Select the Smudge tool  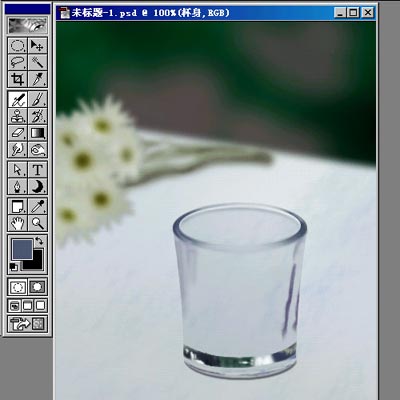(x=17, y=149)
